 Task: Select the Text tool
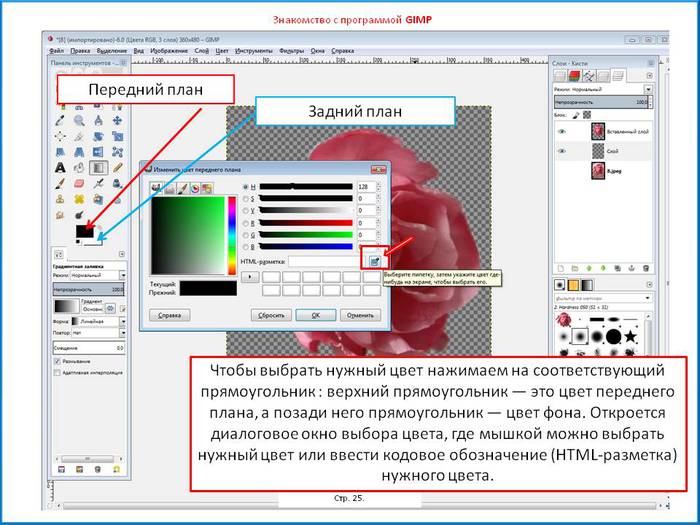coord(60,168)
